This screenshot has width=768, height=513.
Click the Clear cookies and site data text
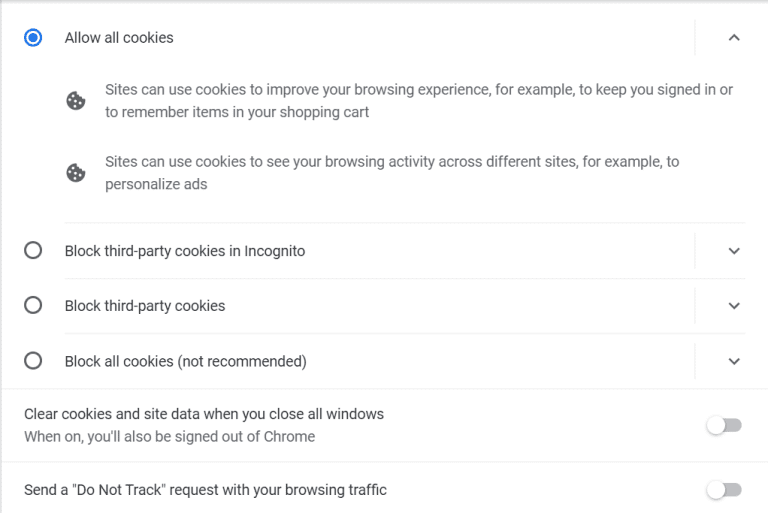(204, 414)
